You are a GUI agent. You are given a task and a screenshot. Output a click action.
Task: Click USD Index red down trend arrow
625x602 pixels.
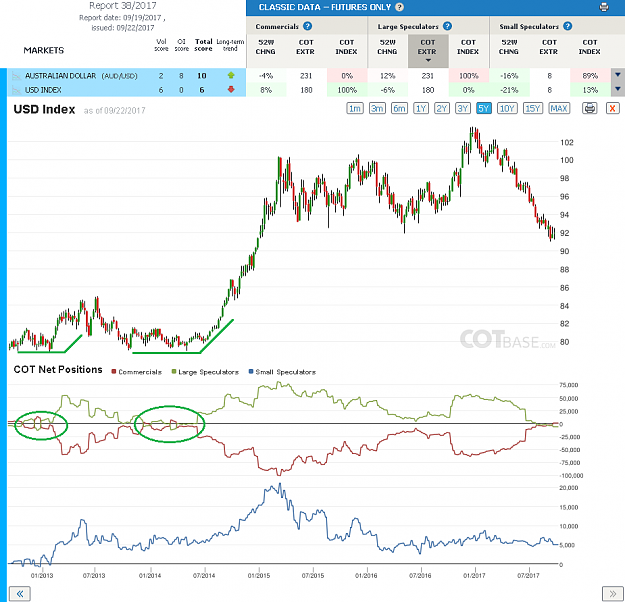click(231, 90)
